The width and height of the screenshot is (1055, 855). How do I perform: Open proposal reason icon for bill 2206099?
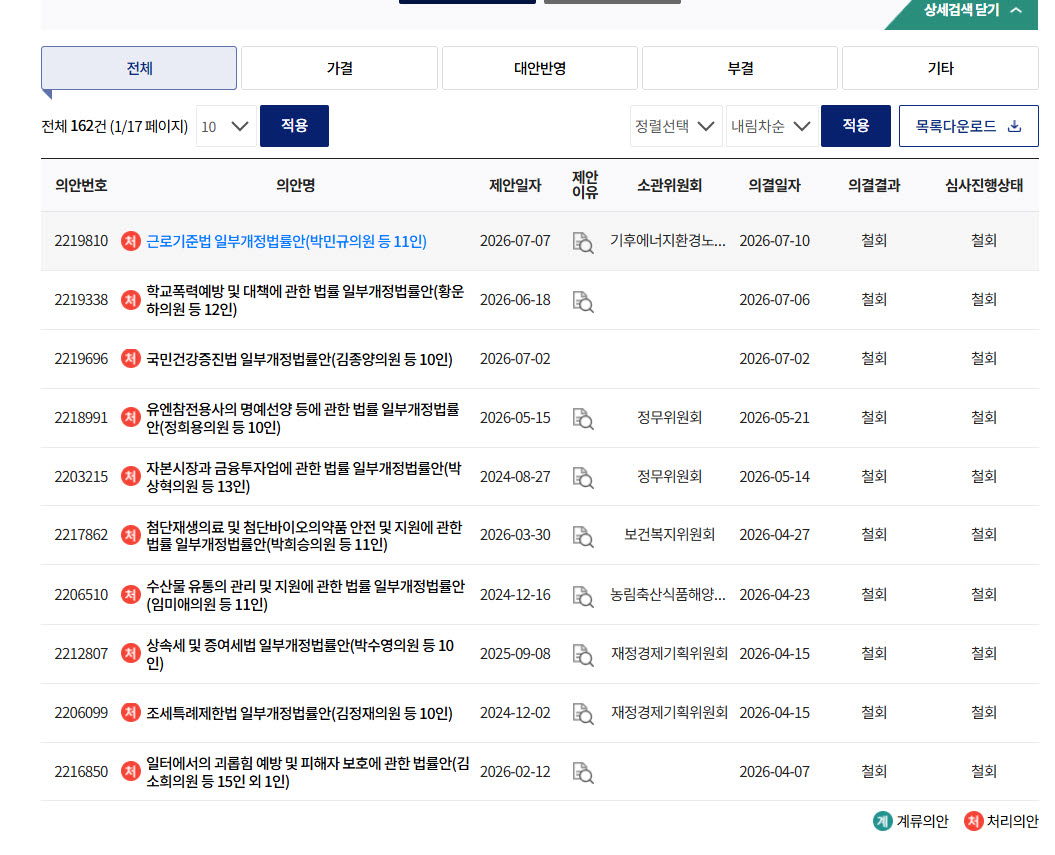(x=583, y=714)
